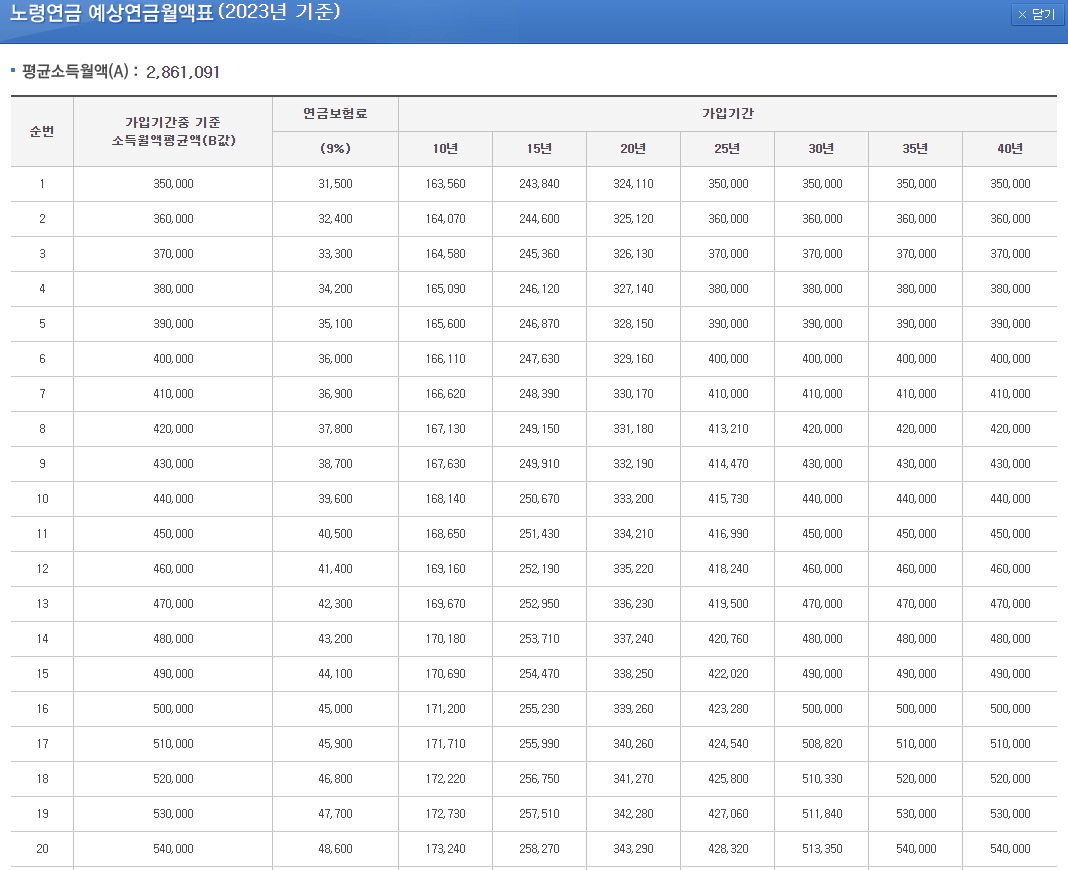The height and width of the screenshot is (870, 1068).
Task: Click the 20년 column header
Action: coord(634,148)
